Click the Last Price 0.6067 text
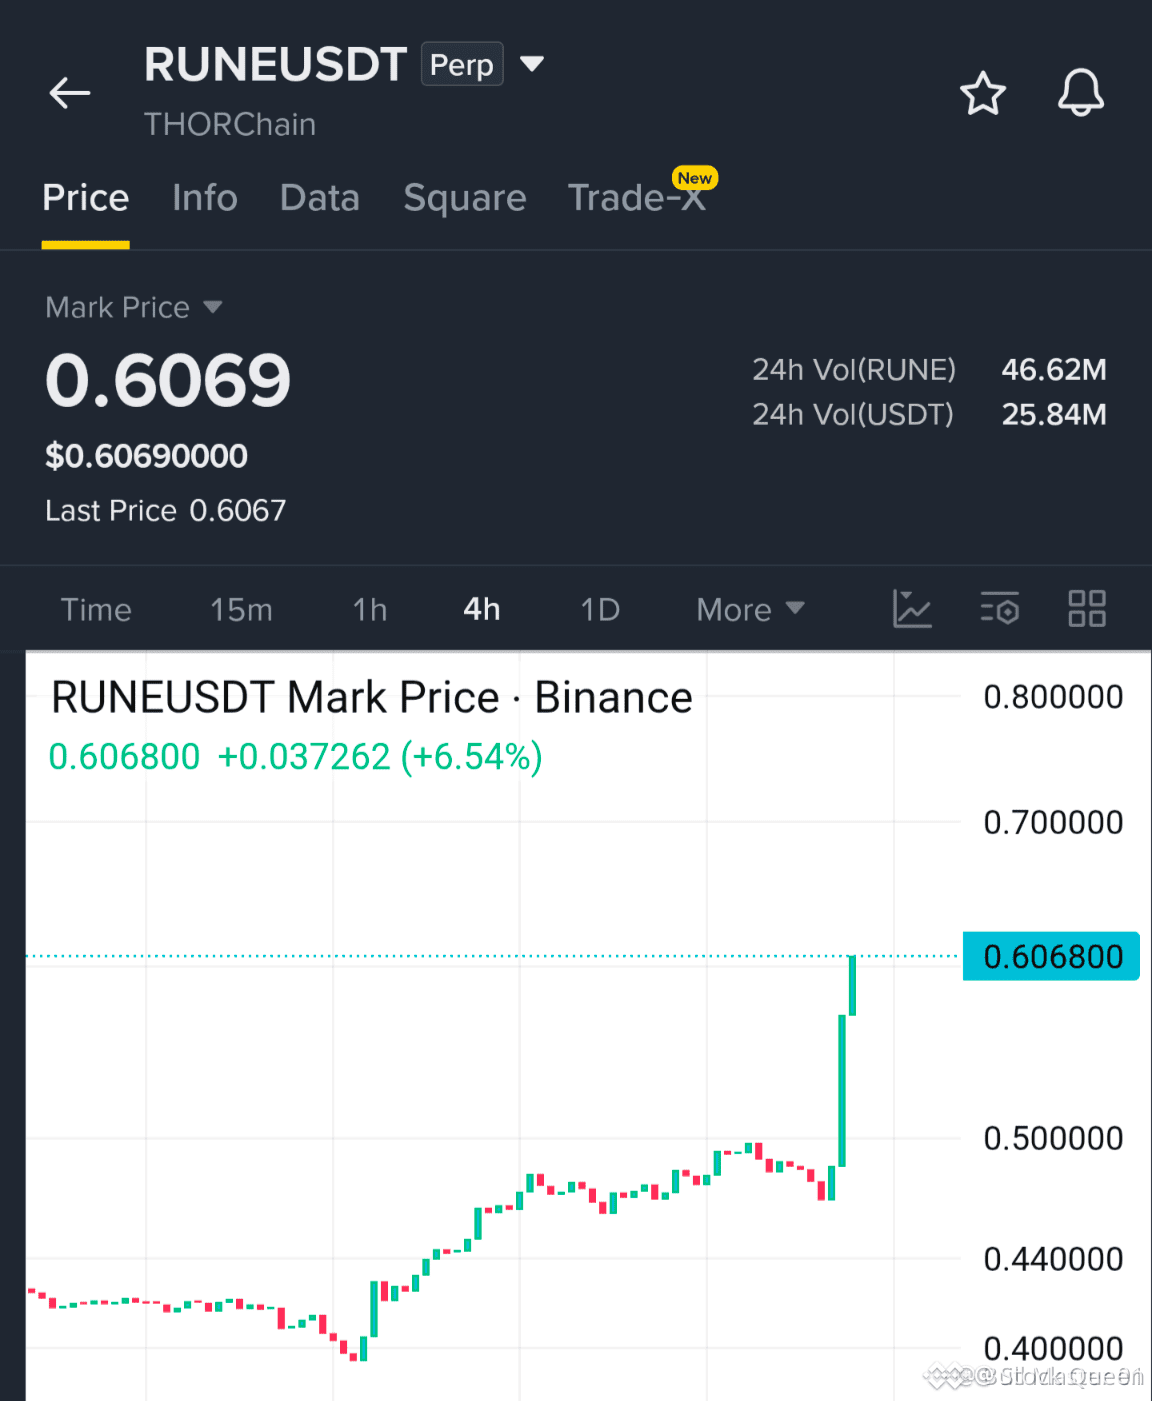Screen dimensions: 1152x1401 pos(166,511)
